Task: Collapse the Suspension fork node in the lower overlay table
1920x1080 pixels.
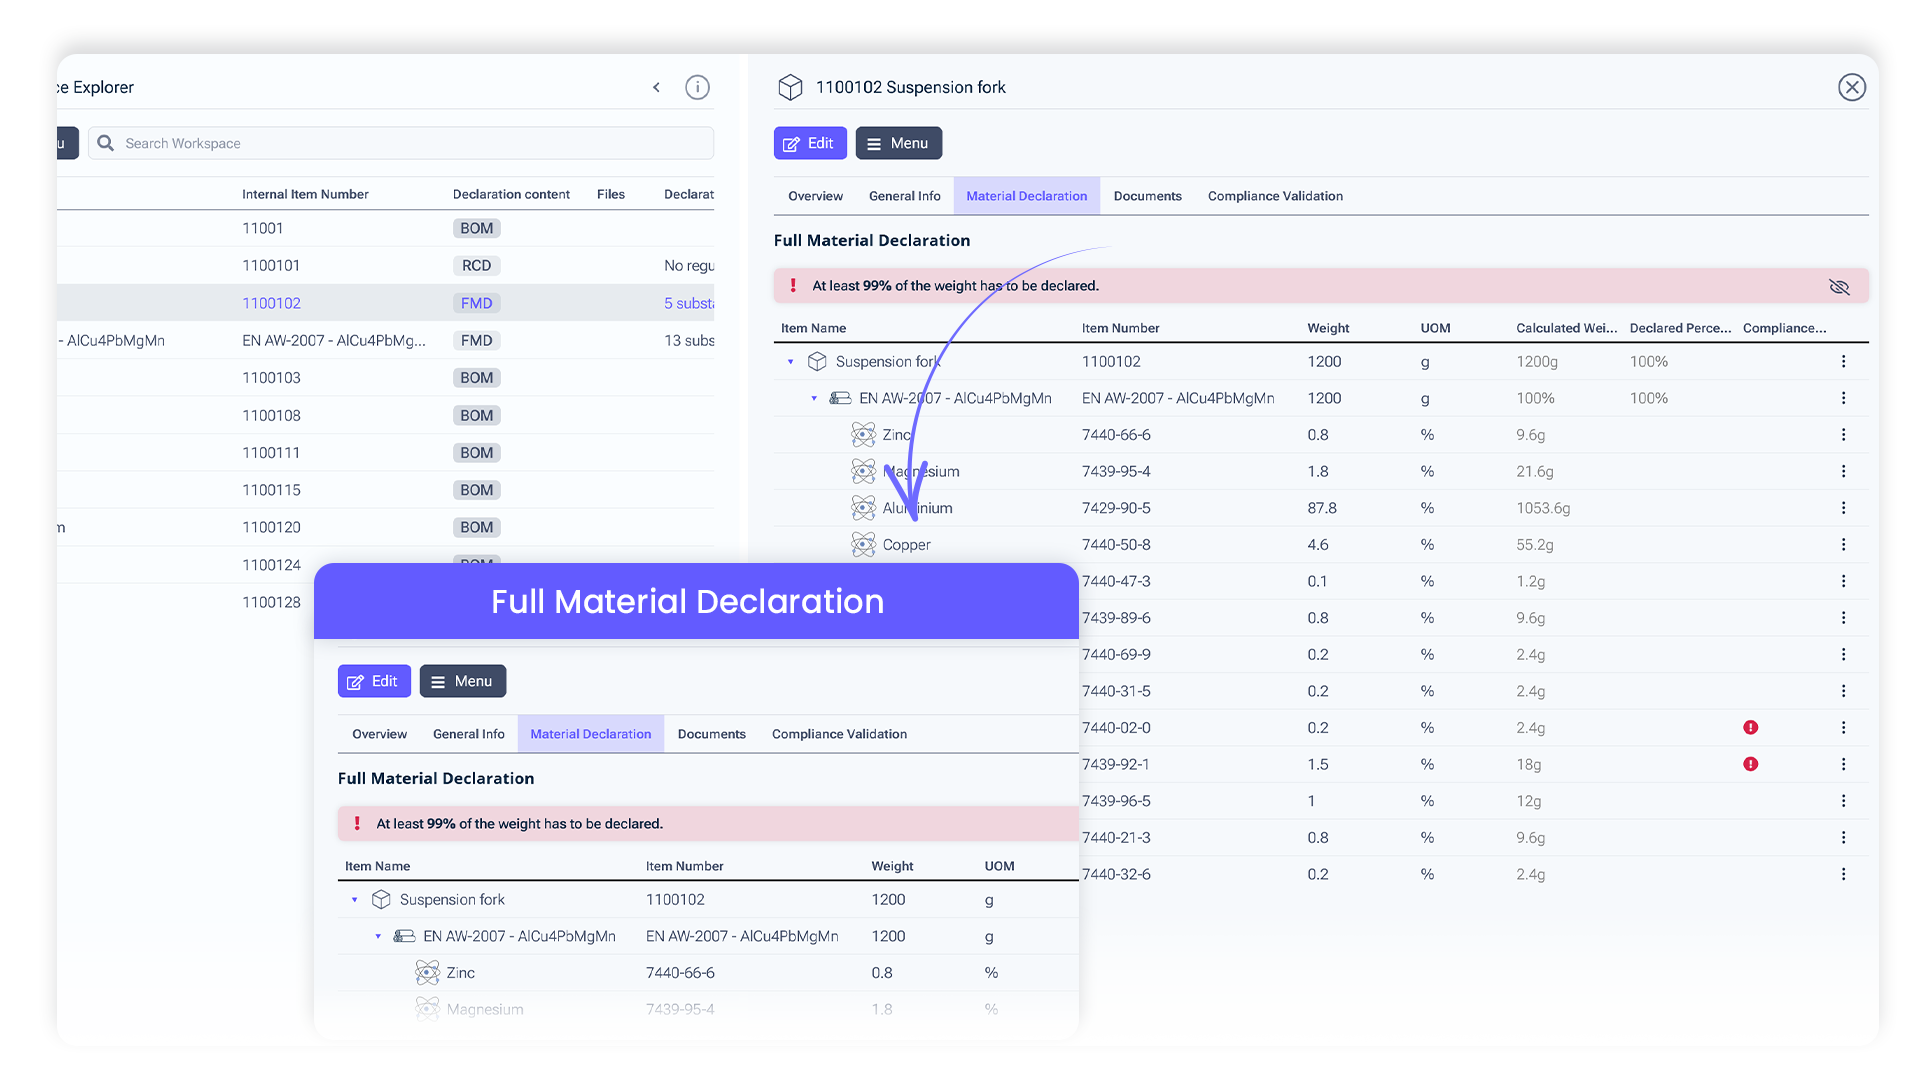Action: pos(354,900)
